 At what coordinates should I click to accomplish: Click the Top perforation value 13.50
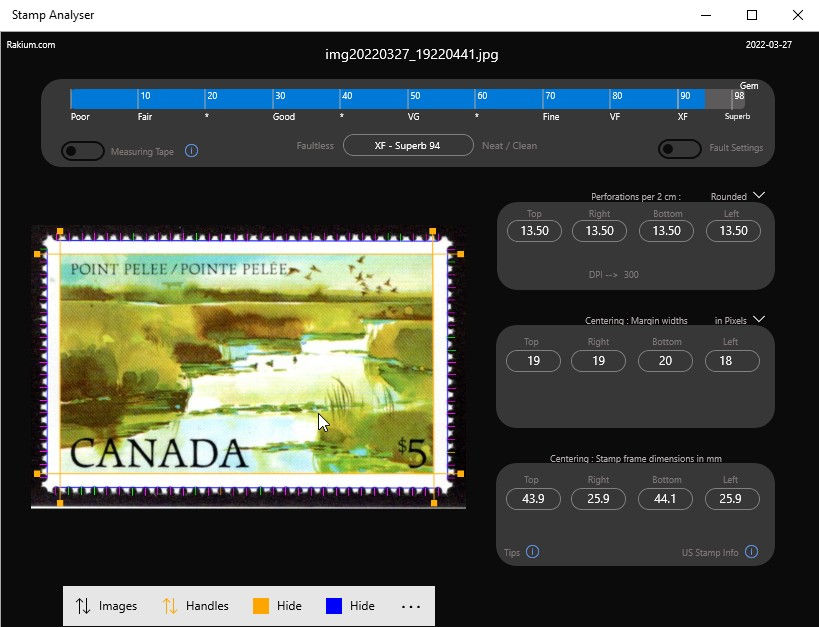[x=534, y=231]
